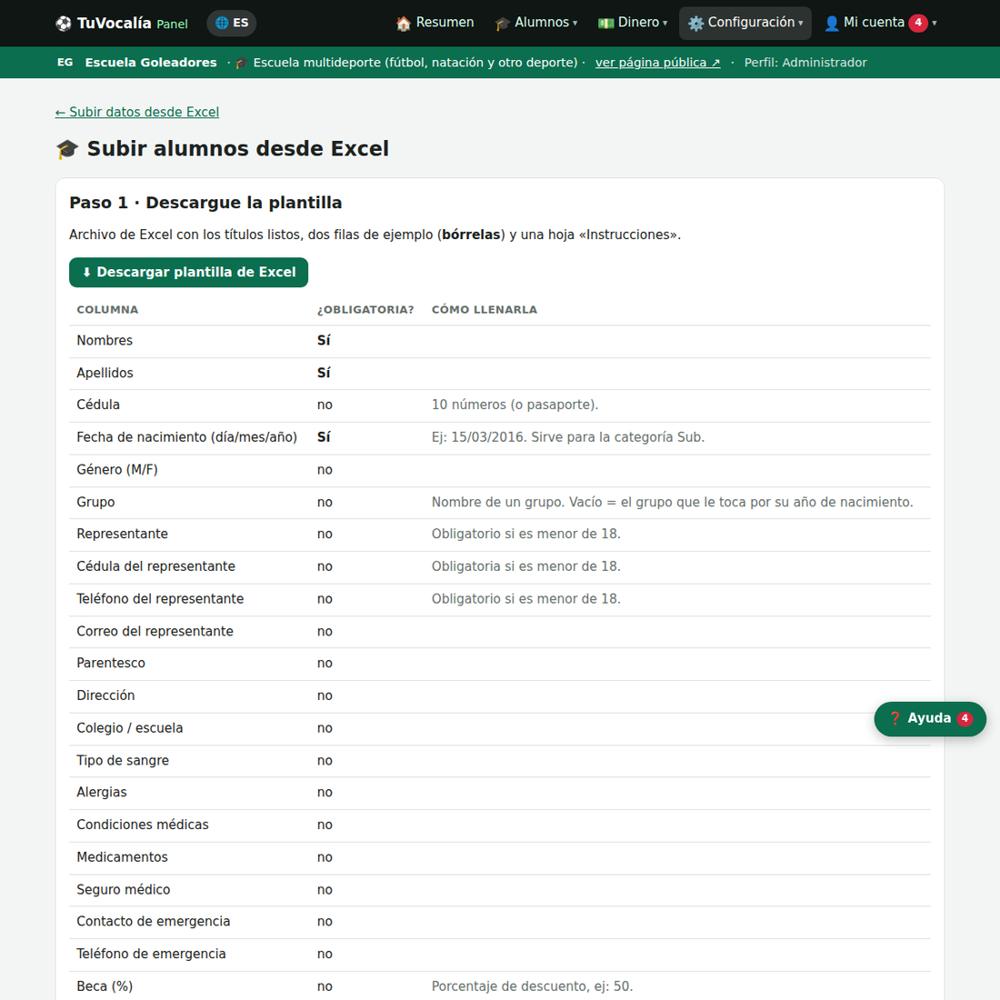Click the download arrow icon on template button
This screenshot has width=1000, height=1000.
pos(87,272)
